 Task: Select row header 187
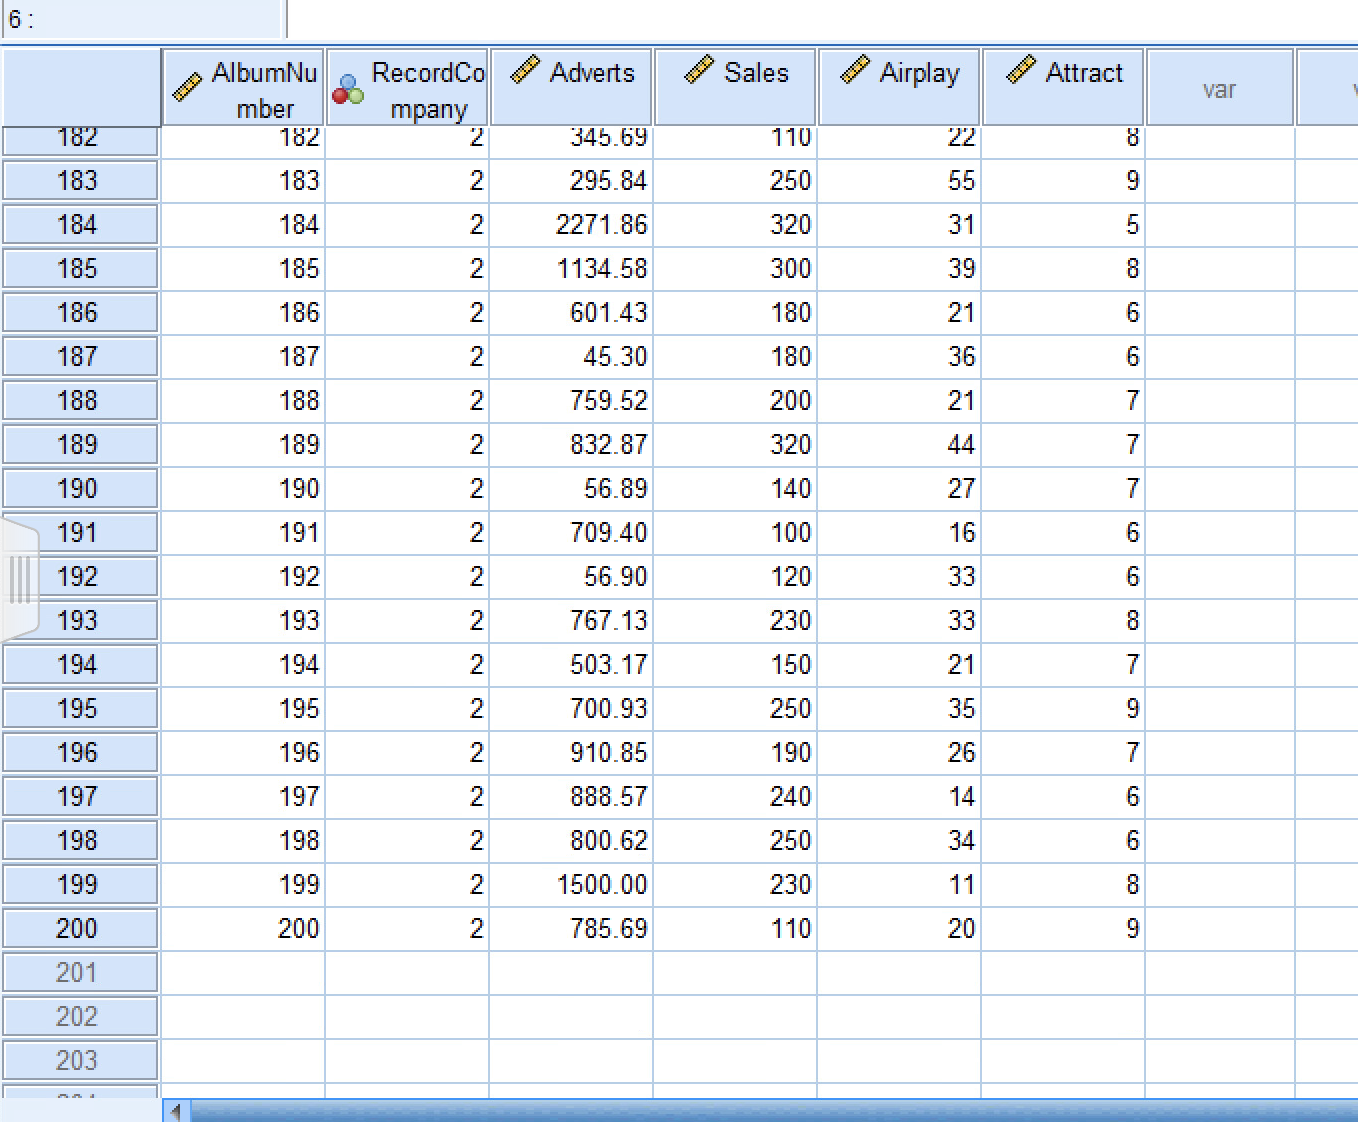tap(80, 357)
